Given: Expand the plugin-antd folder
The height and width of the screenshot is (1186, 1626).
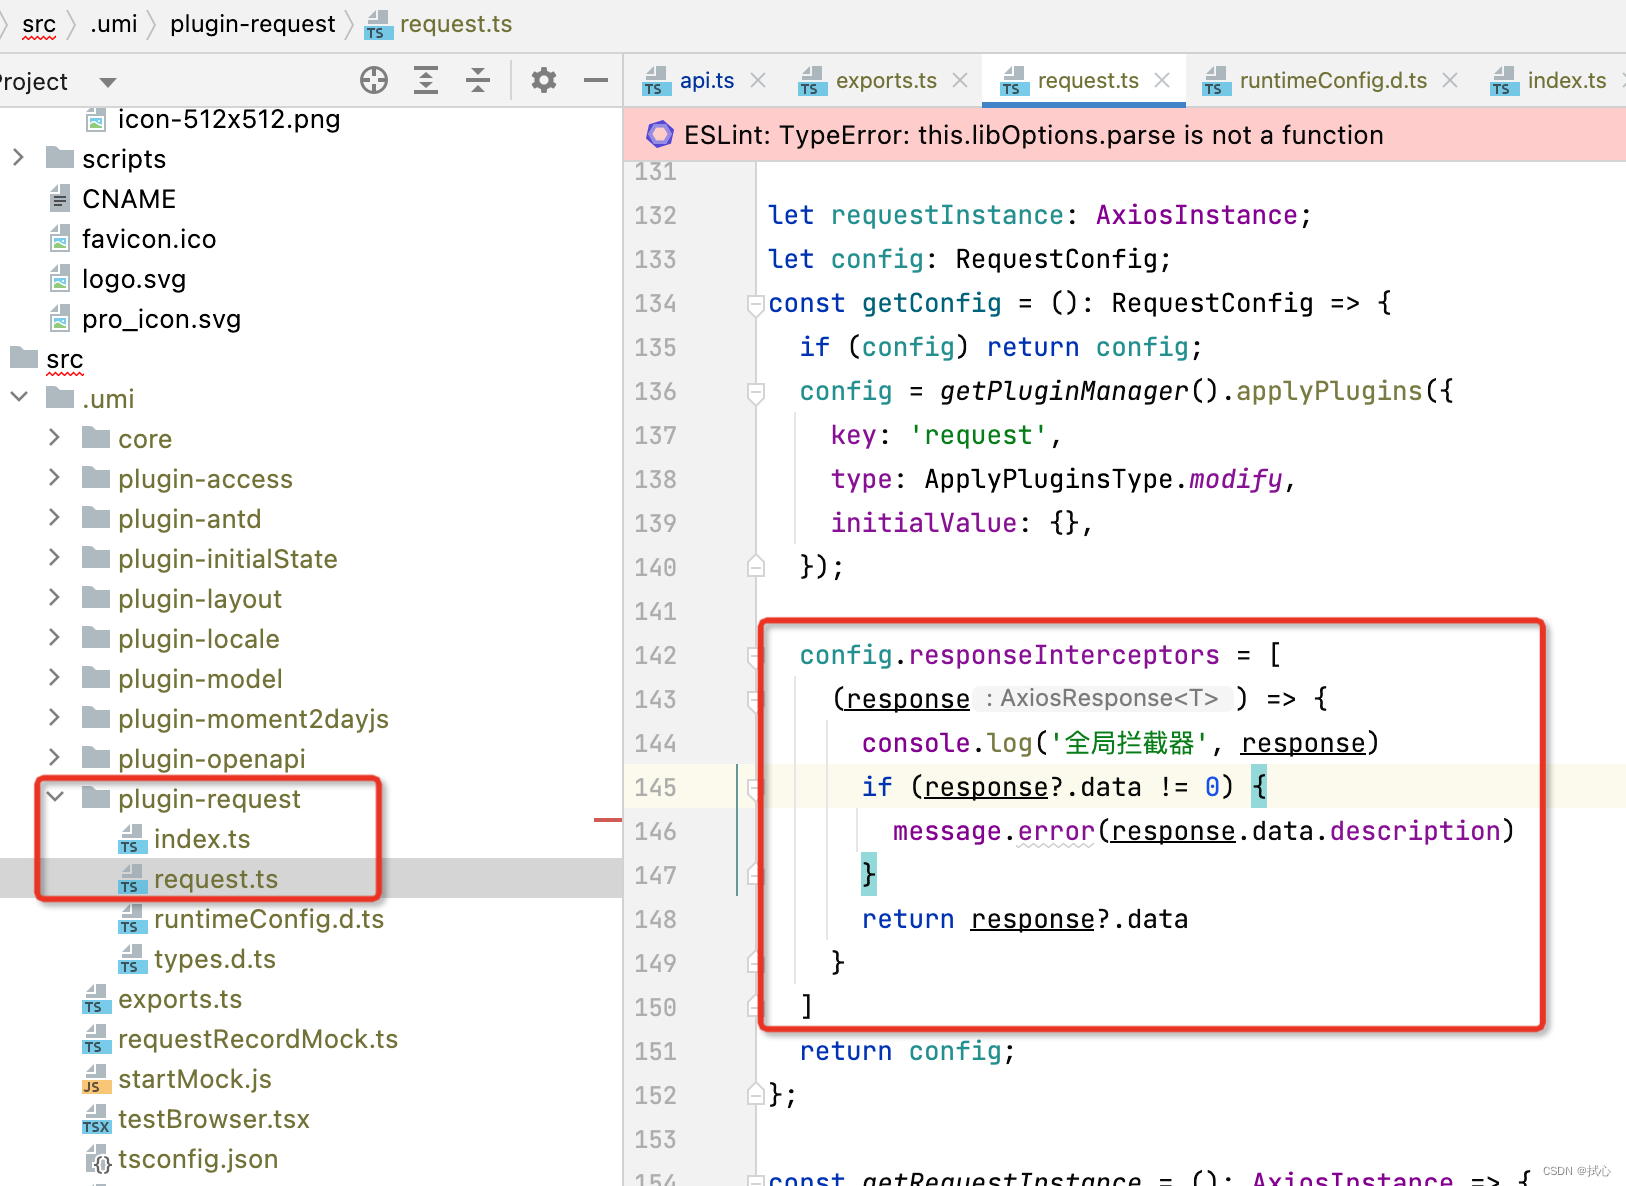Looking at the screenshot, I should pos(54,517).
